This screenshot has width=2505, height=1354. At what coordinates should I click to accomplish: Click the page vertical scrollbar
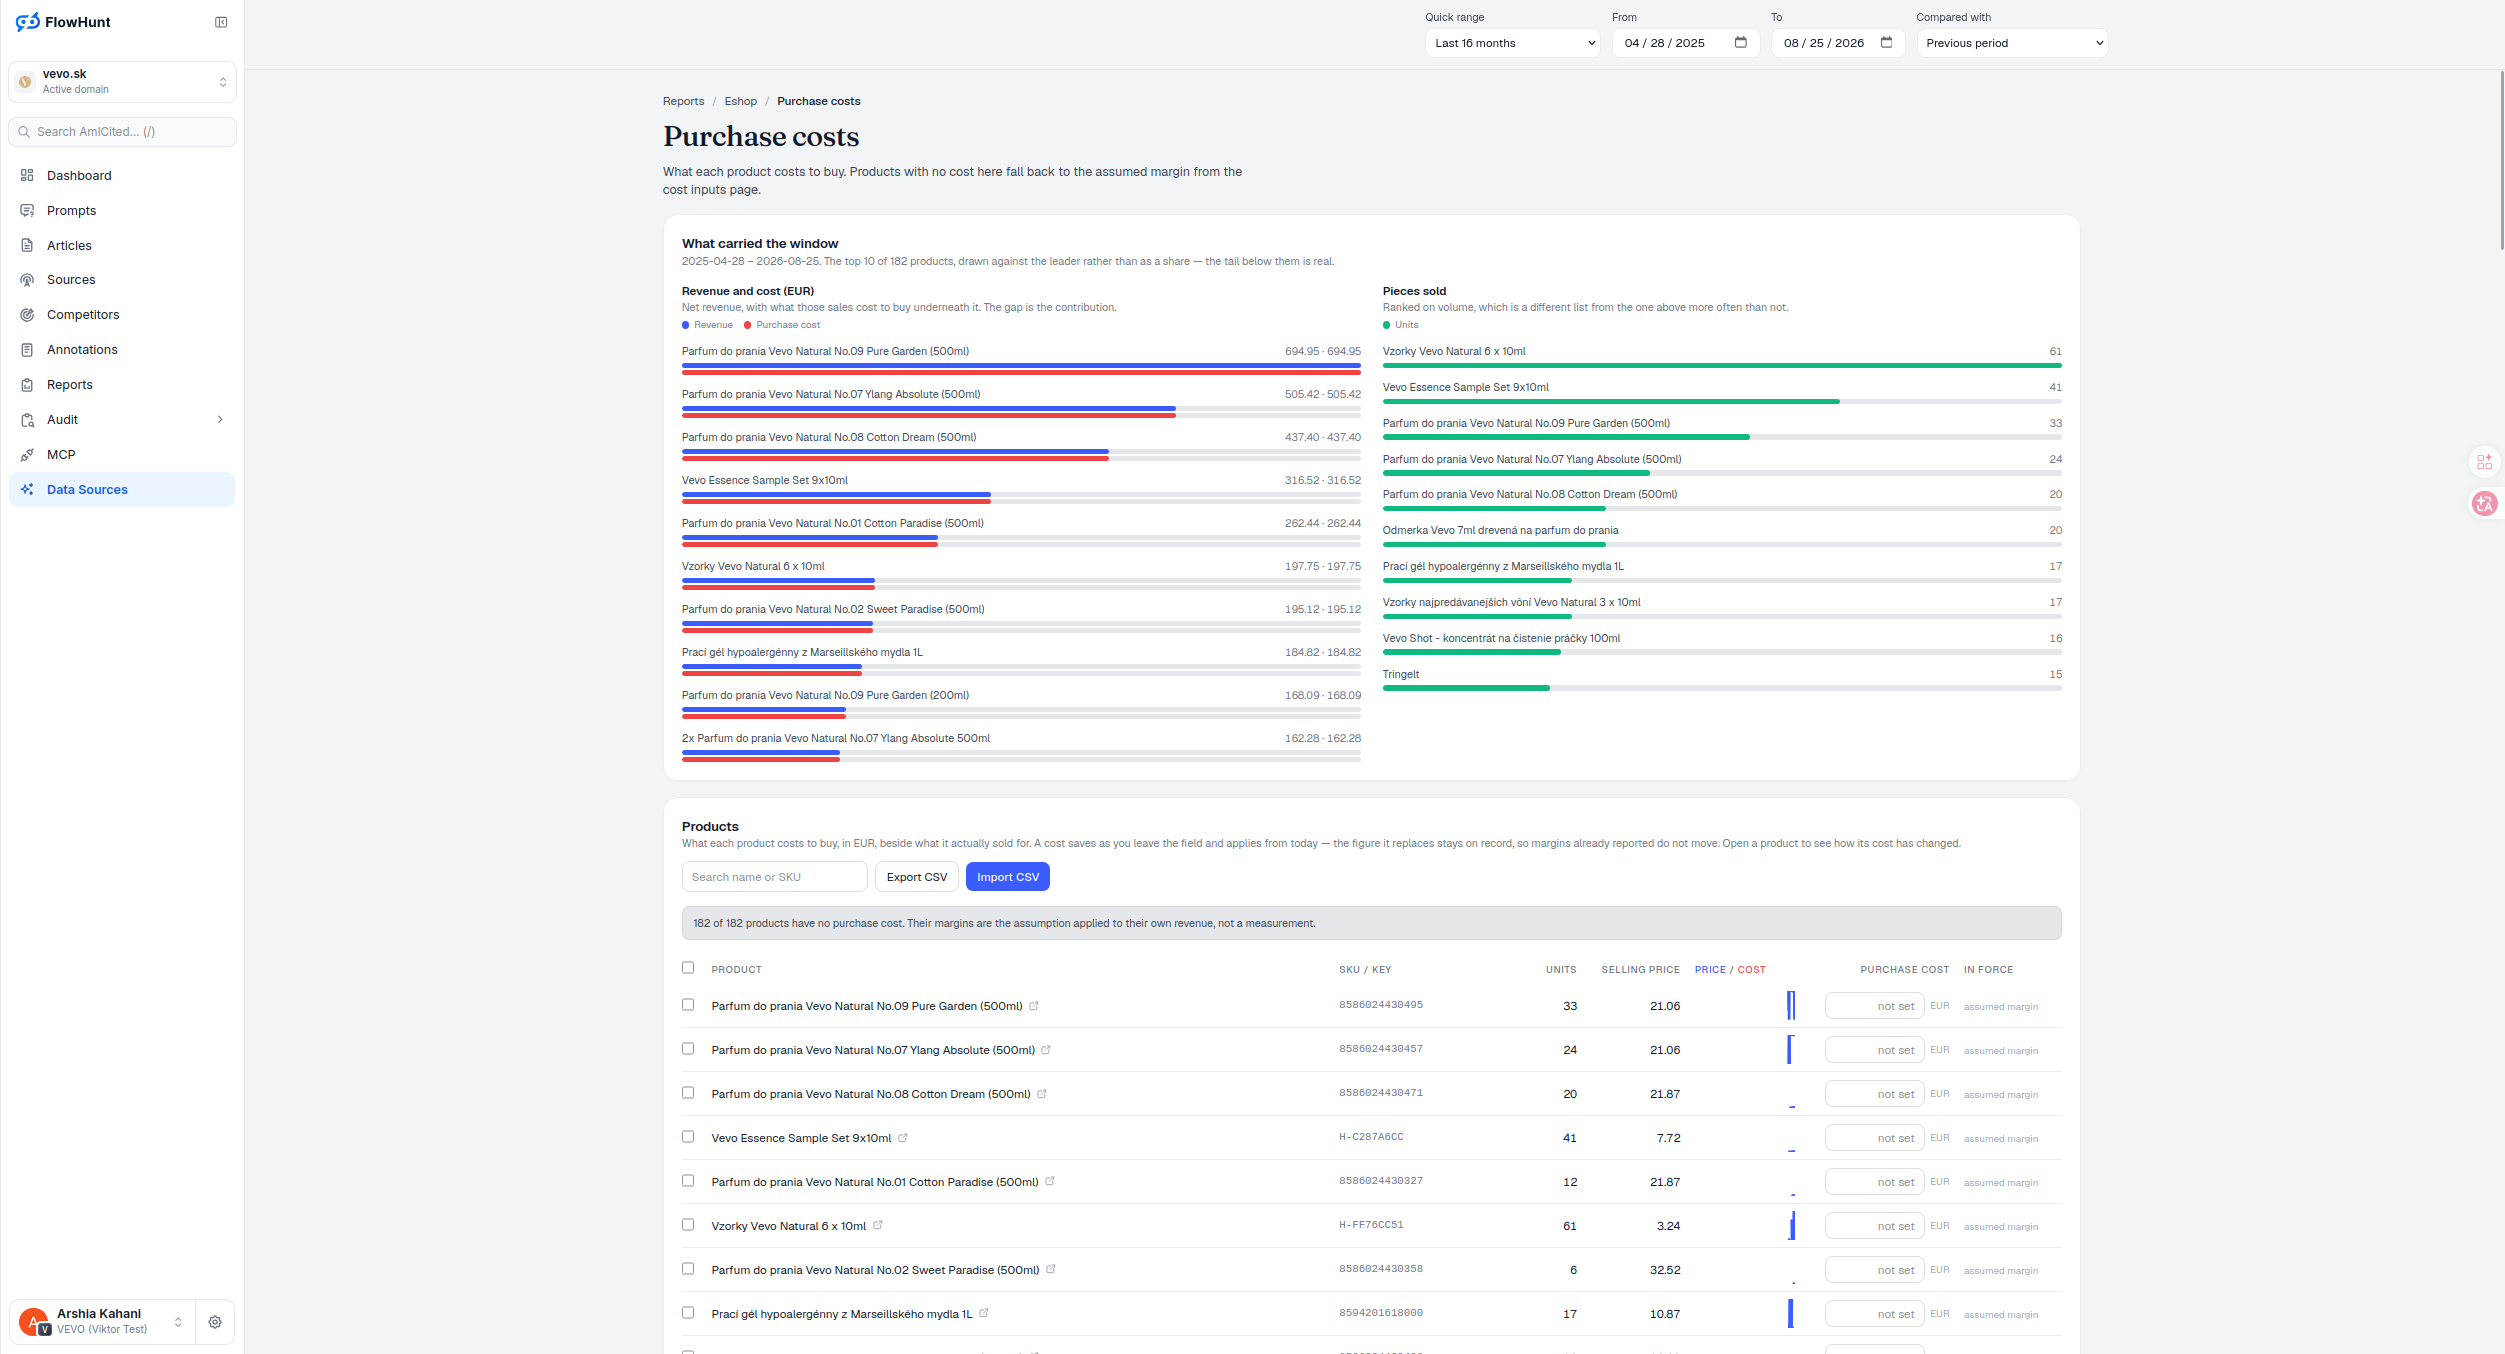(x=2501, y=160)
